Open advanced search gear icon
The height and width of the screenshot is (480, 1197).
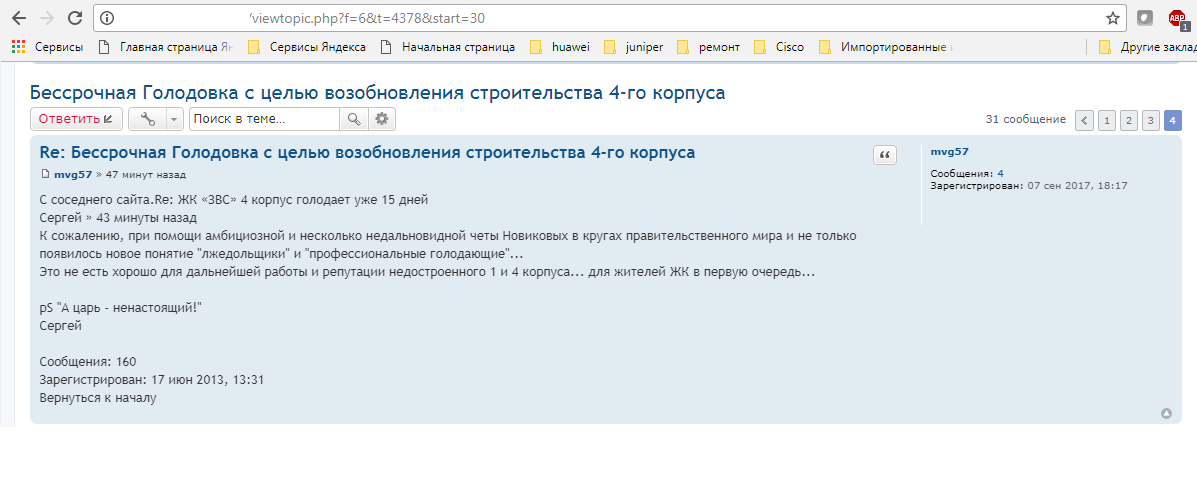pos(381,119)
